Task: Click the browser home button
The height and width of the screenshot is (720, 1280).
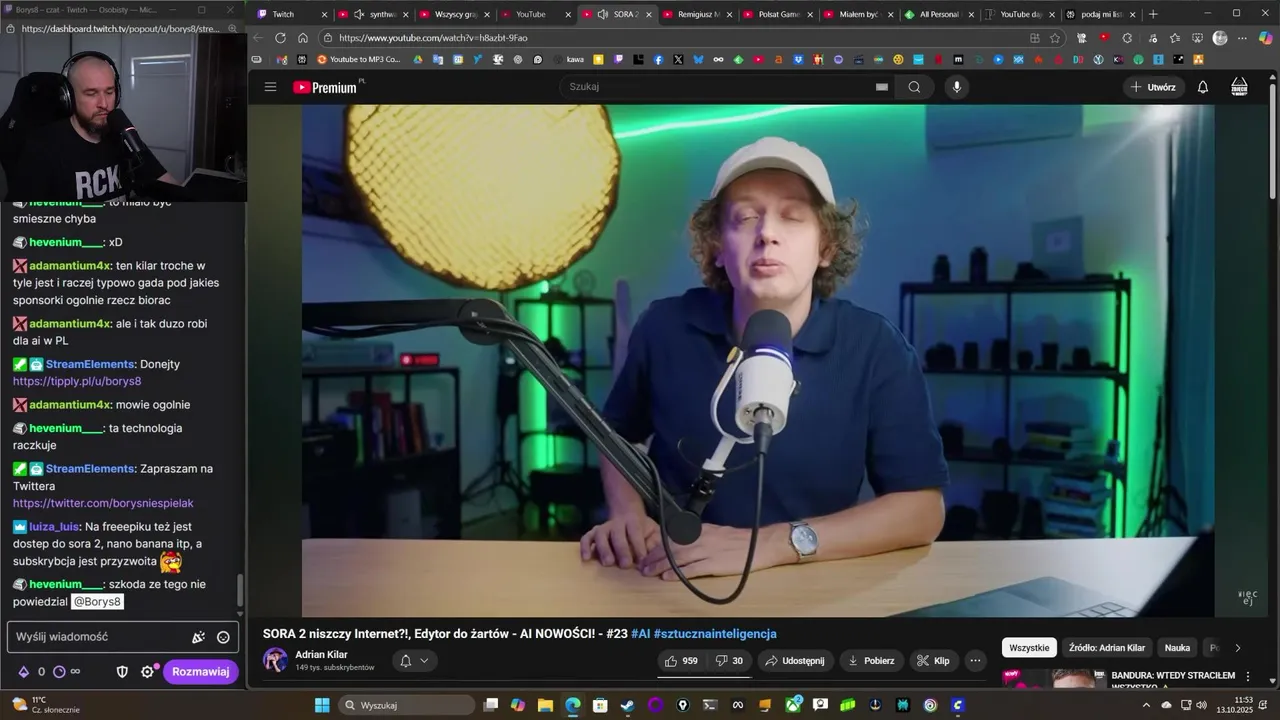Action: 303,38
